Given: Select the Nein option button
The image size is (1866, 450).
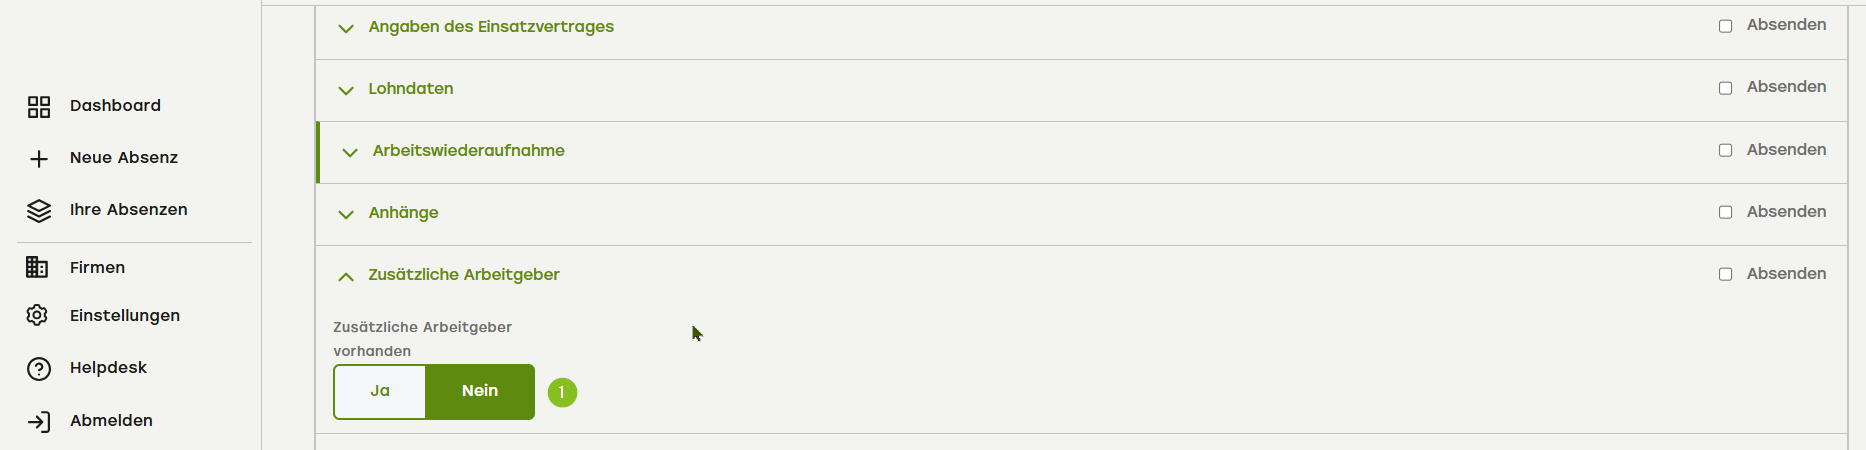Looking at the screenshot, I should pos(480,391).
